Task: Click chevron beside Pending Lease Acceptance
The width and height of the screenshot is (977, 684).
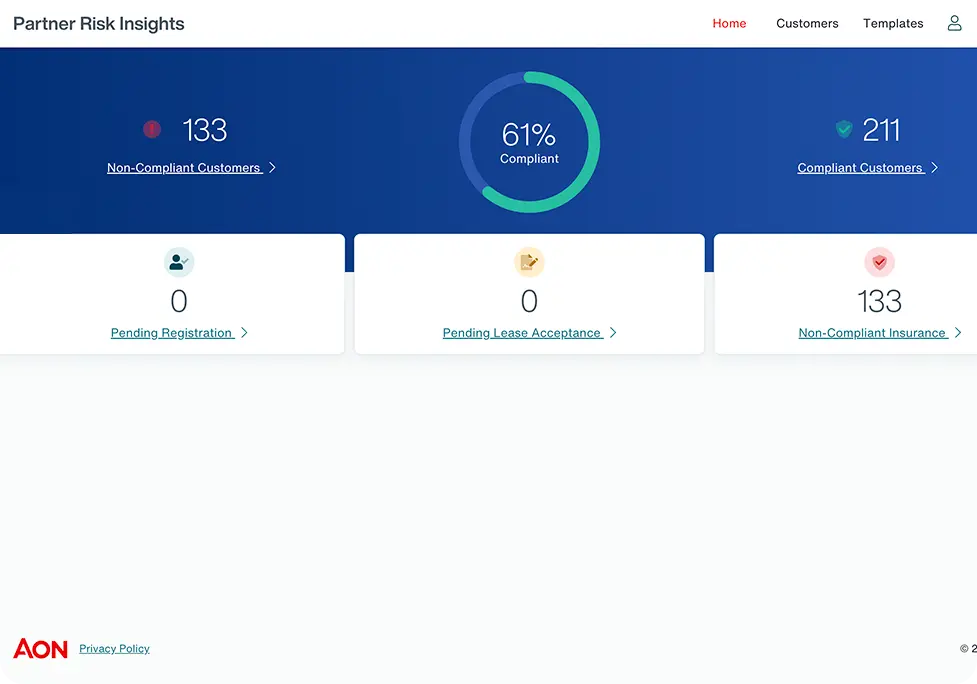Action: 613,333
